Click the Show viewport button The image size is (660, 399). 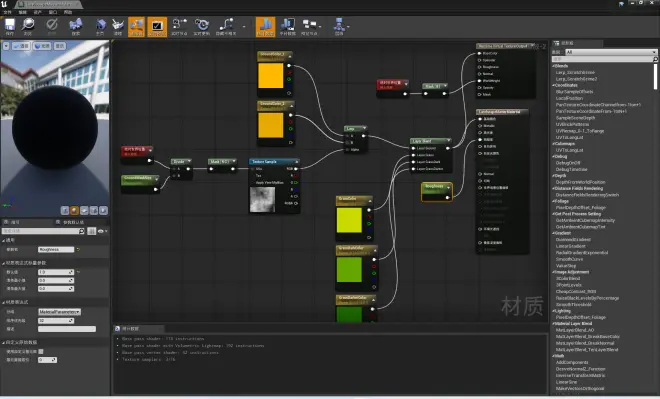point(60,46)
